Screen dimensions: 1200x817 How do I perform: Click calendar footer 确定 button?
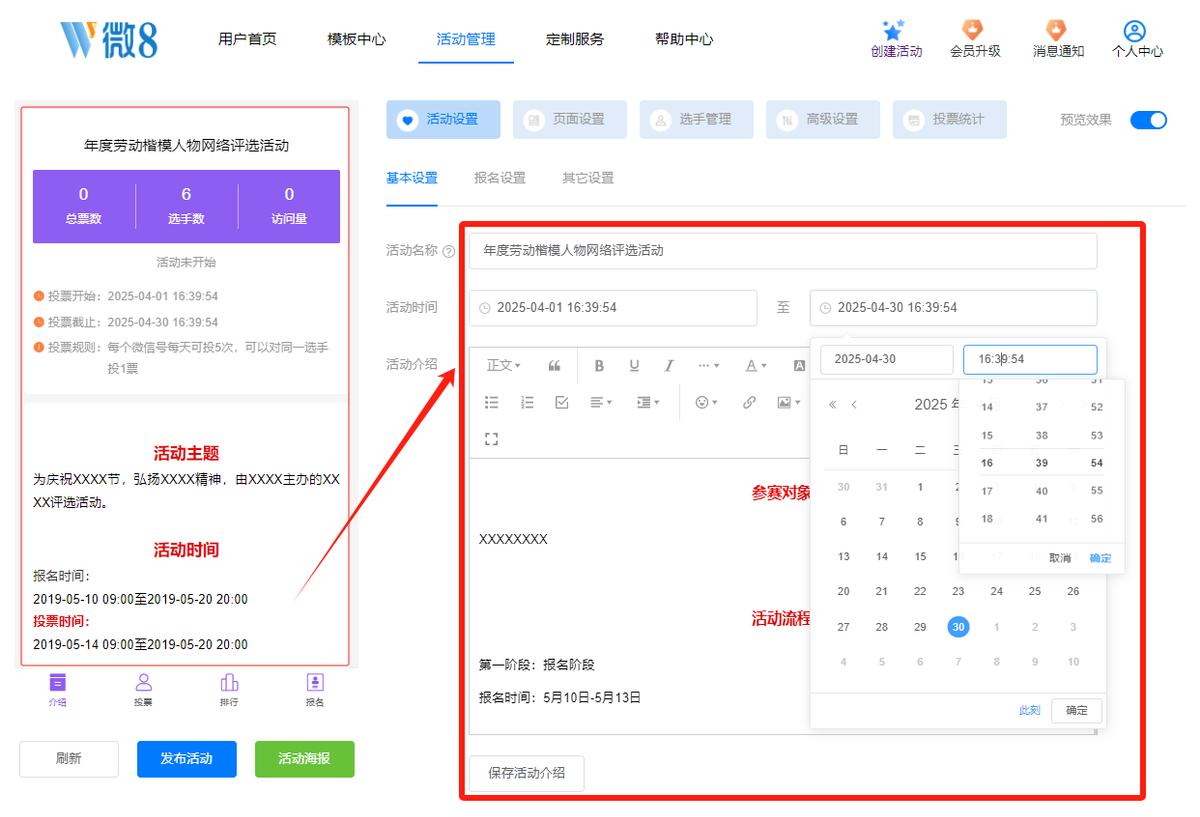(x=1077, y=710)
